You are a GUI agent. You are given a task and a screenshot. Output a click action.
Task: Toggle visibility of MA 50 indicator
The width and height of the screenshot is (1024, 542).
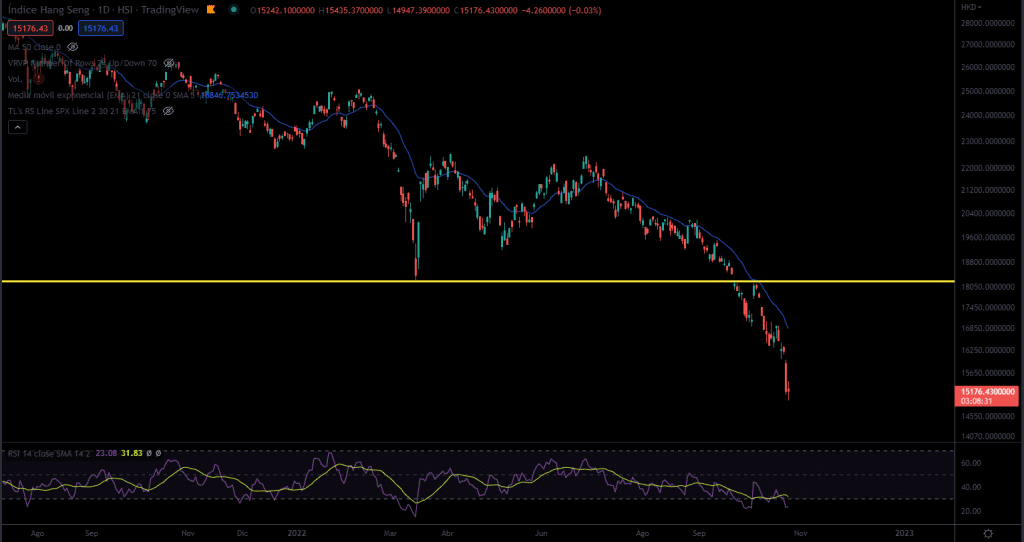tap(73, 47)
